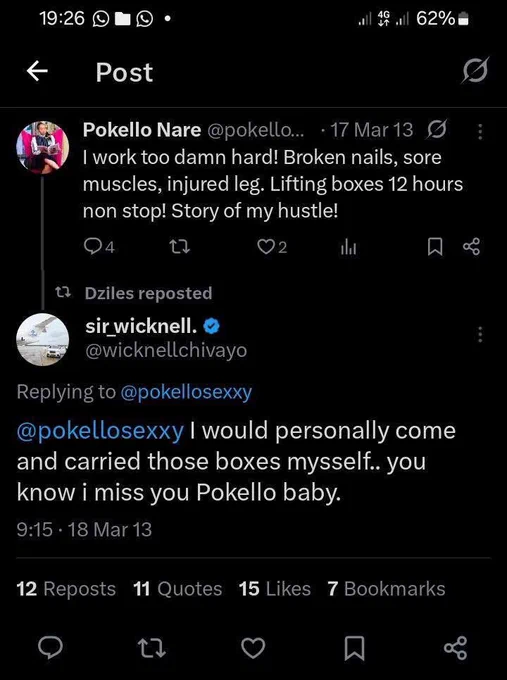This screenshot has height=680, width=507.
Task: Bookmark Pokello Nare's original post
Action: tap(435, 247)
